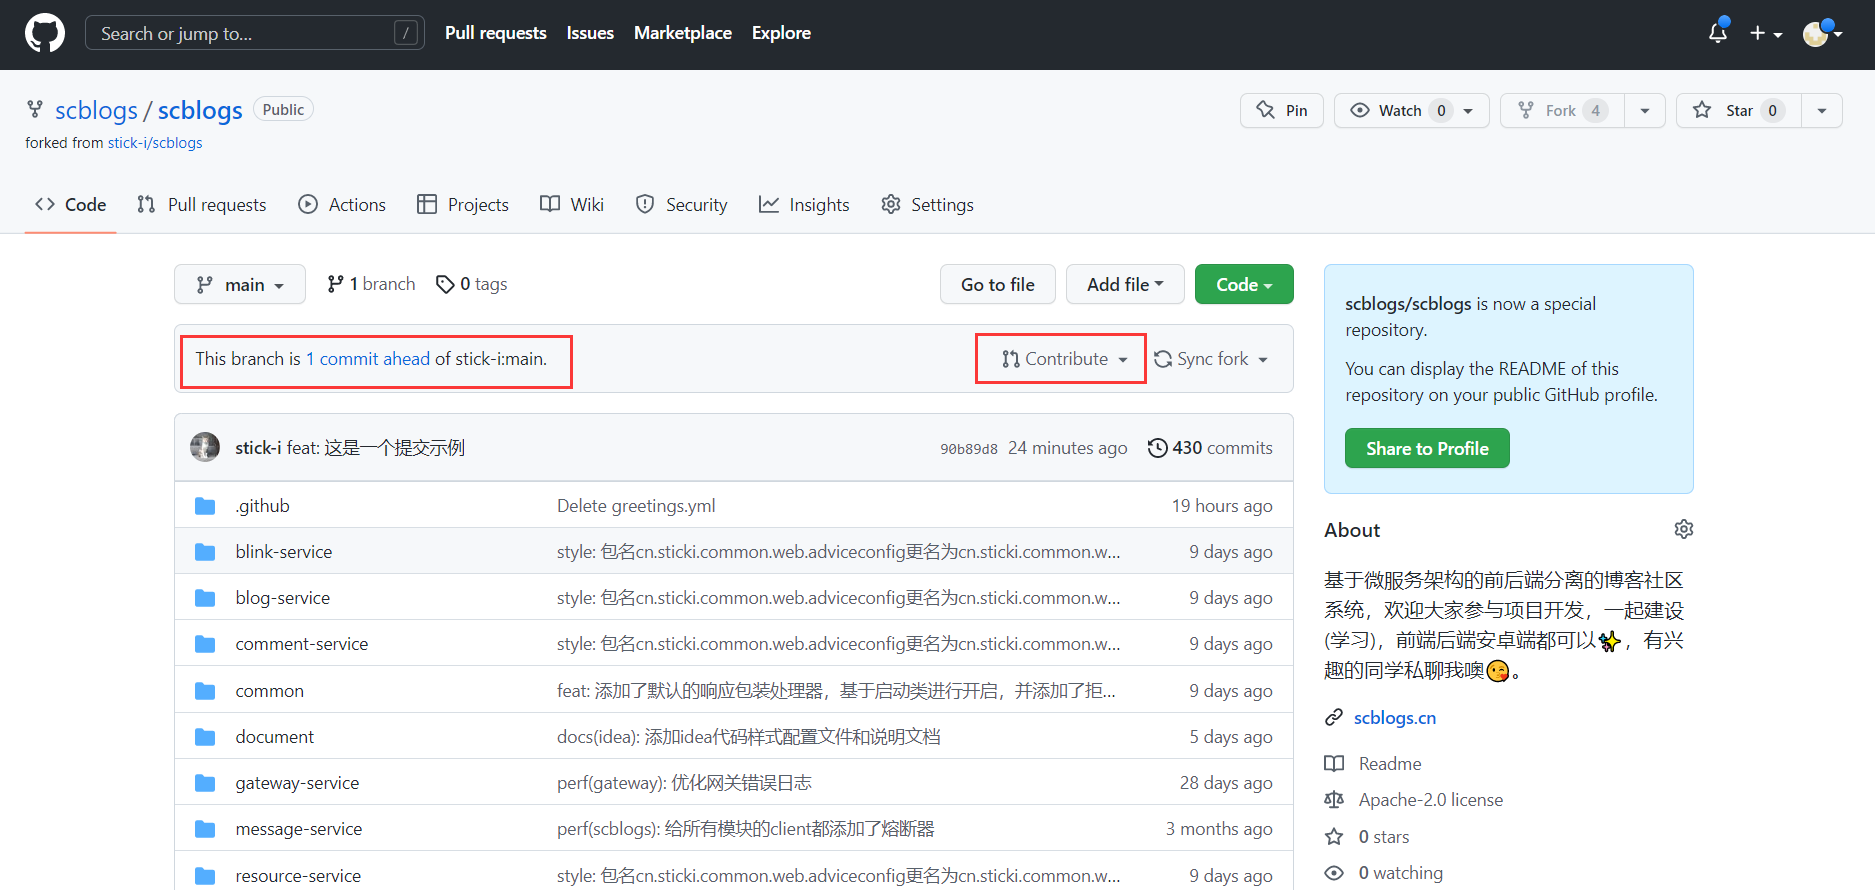This screenshot has height=890, width=1875.
Task: Click the about section gear icon
Action: (1684, 529)
